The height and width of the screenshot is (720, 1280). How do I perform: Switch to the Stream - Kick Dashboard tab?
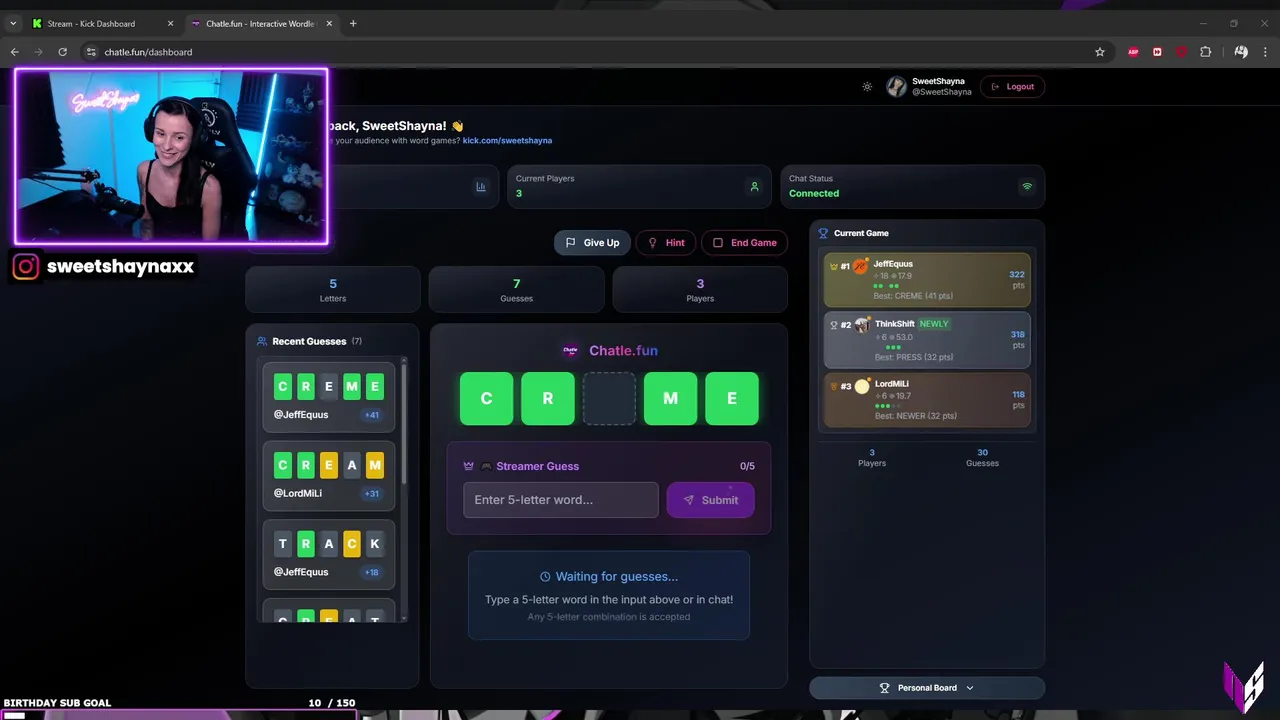(x=100, y=23)
